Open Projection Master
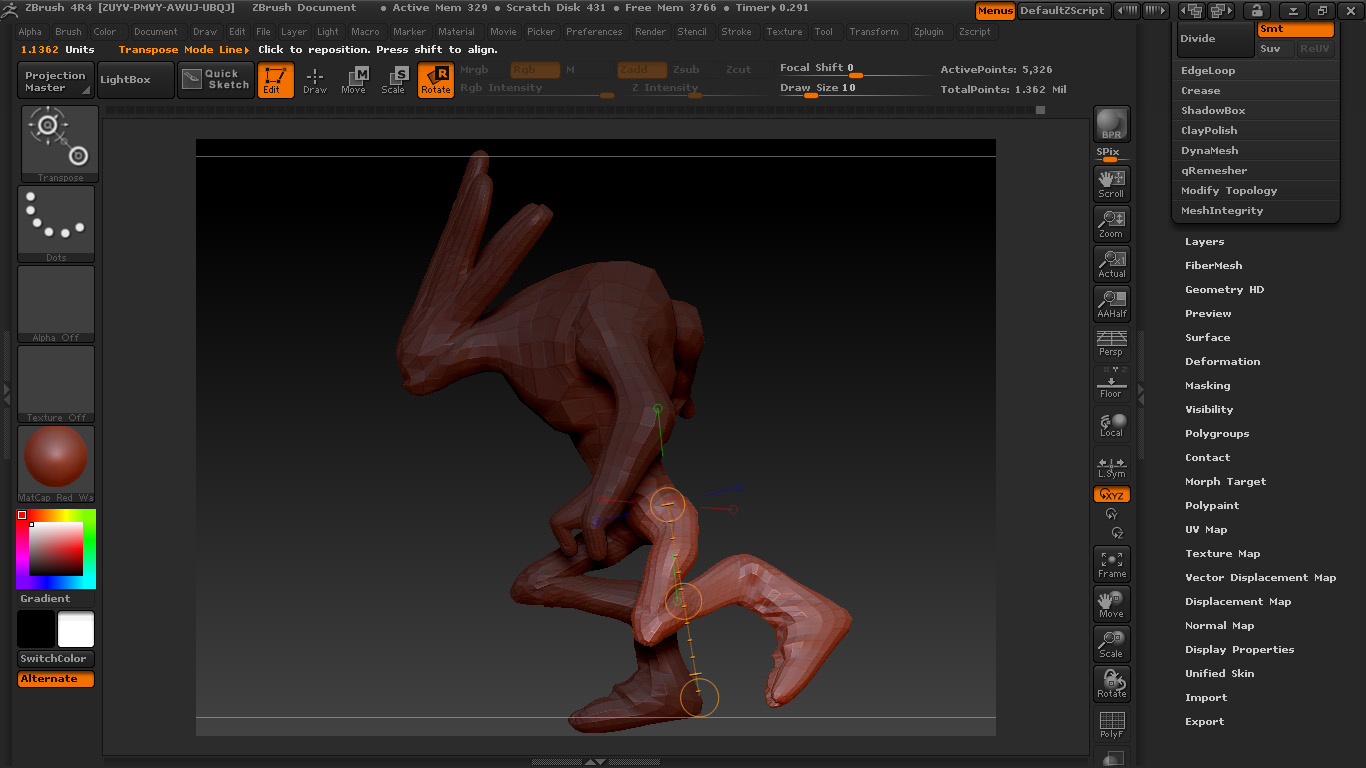 56,81
